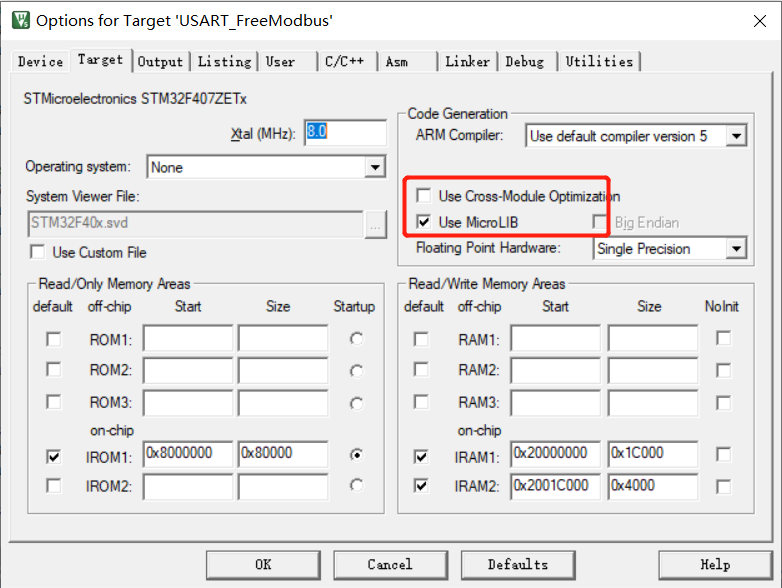Image resolution: width=782 pixels, height=588 pixels.
Task: Select the IROM2 Startup radio button
Action: pyautogui.click(x=357, y=485)
